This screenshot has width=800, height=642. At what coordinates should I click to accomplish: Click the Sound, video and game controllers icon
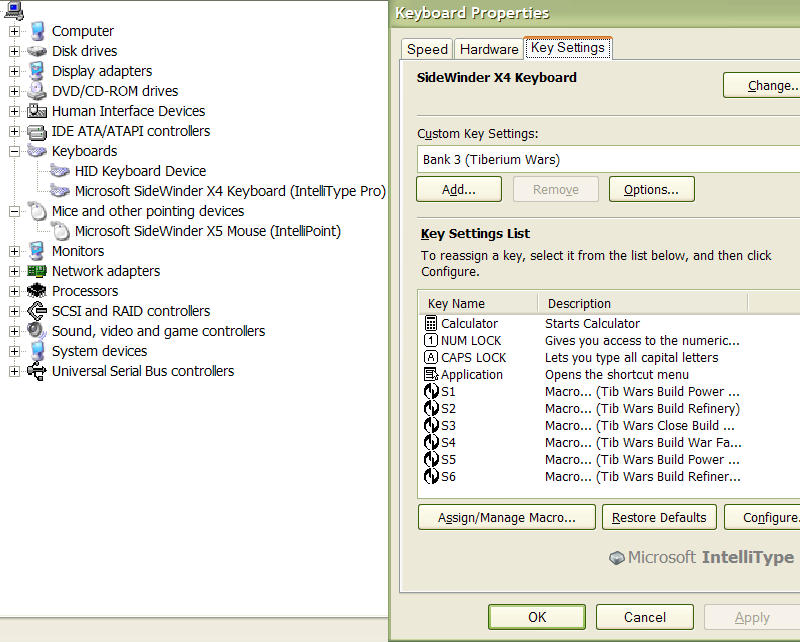pyautogui.click(x=37, y=330)
